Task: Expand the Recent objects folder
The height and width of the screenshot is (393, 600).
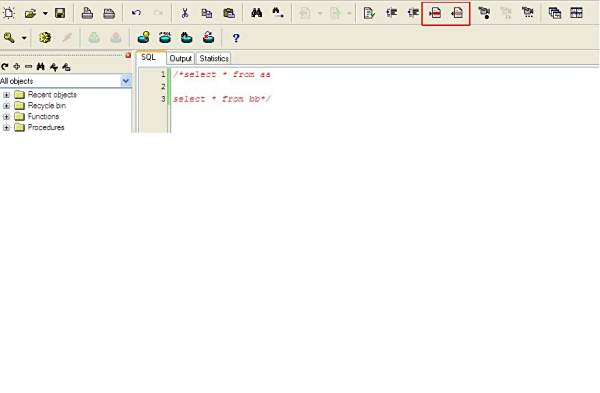Action: click(x=7, y=95)
